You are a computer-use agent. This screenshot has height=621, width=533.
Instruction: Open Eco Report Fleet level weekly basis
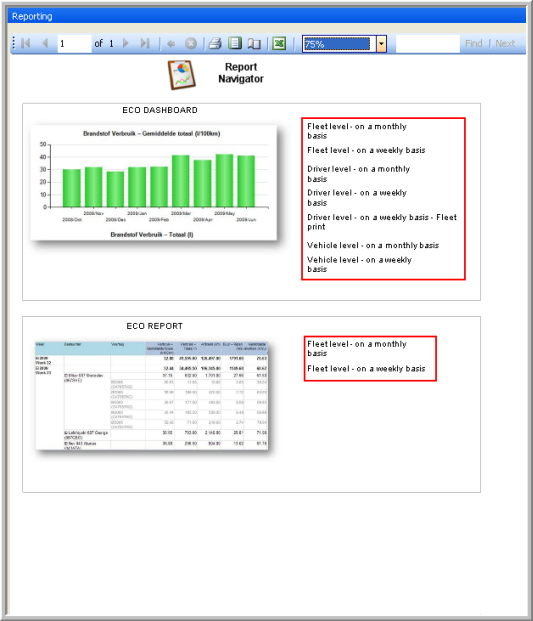click(366, 369)
